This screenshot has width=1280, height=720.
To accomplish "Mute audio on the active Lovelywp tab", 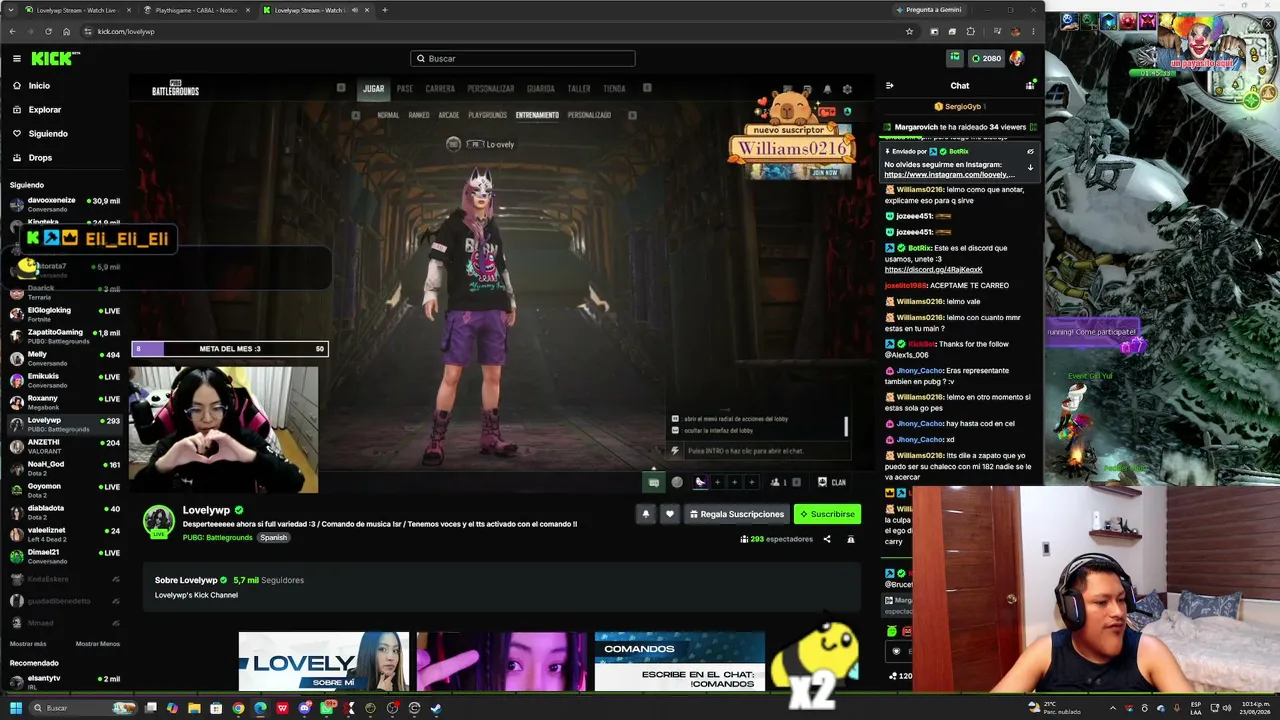I will point(354,10).
